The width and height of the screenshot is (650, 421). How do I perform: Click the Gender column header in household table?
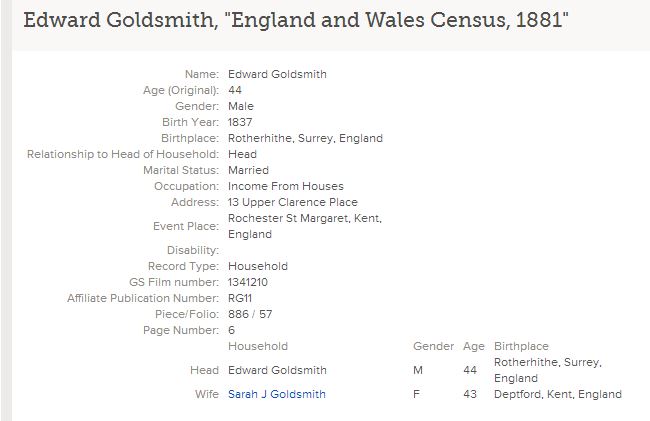(434, 346)
